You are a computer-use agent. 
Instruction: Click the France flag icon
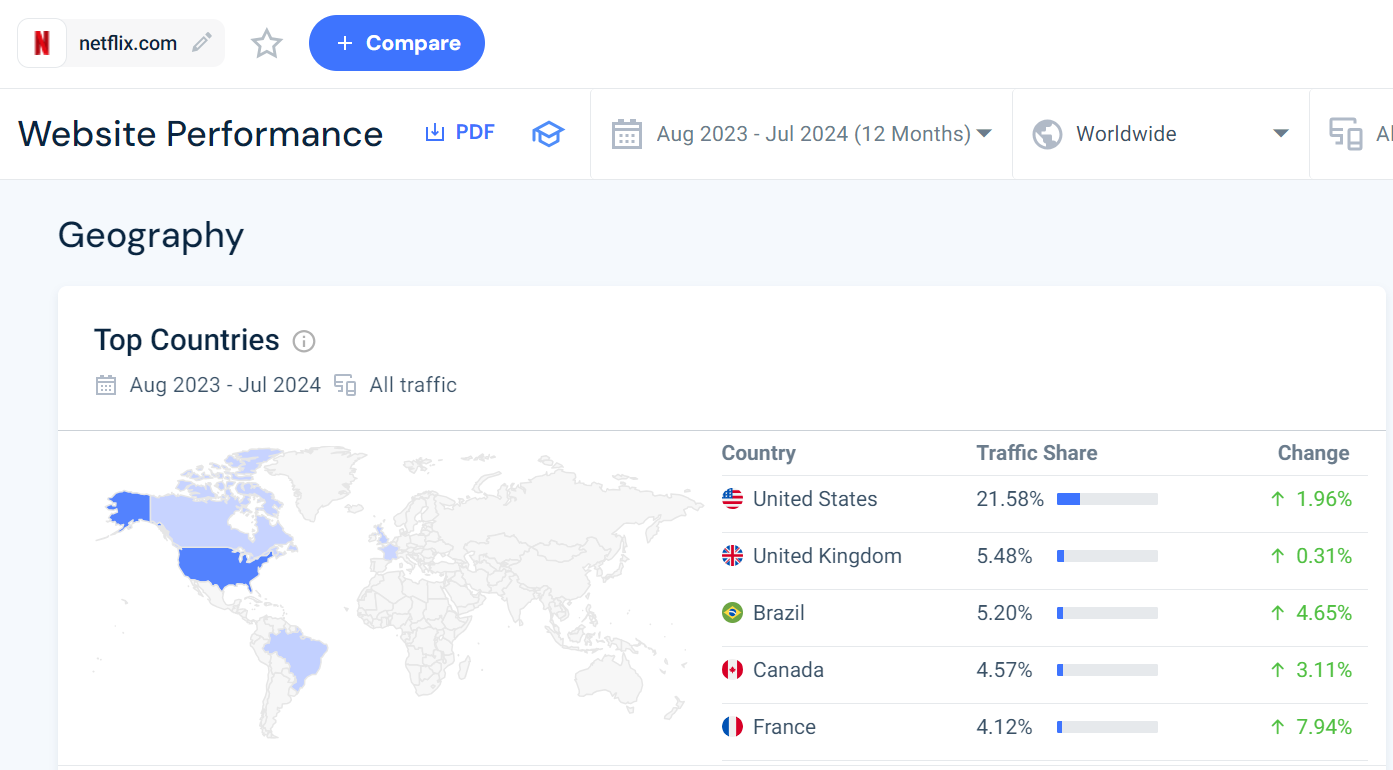pyautogui.click(x=733, y=727)
